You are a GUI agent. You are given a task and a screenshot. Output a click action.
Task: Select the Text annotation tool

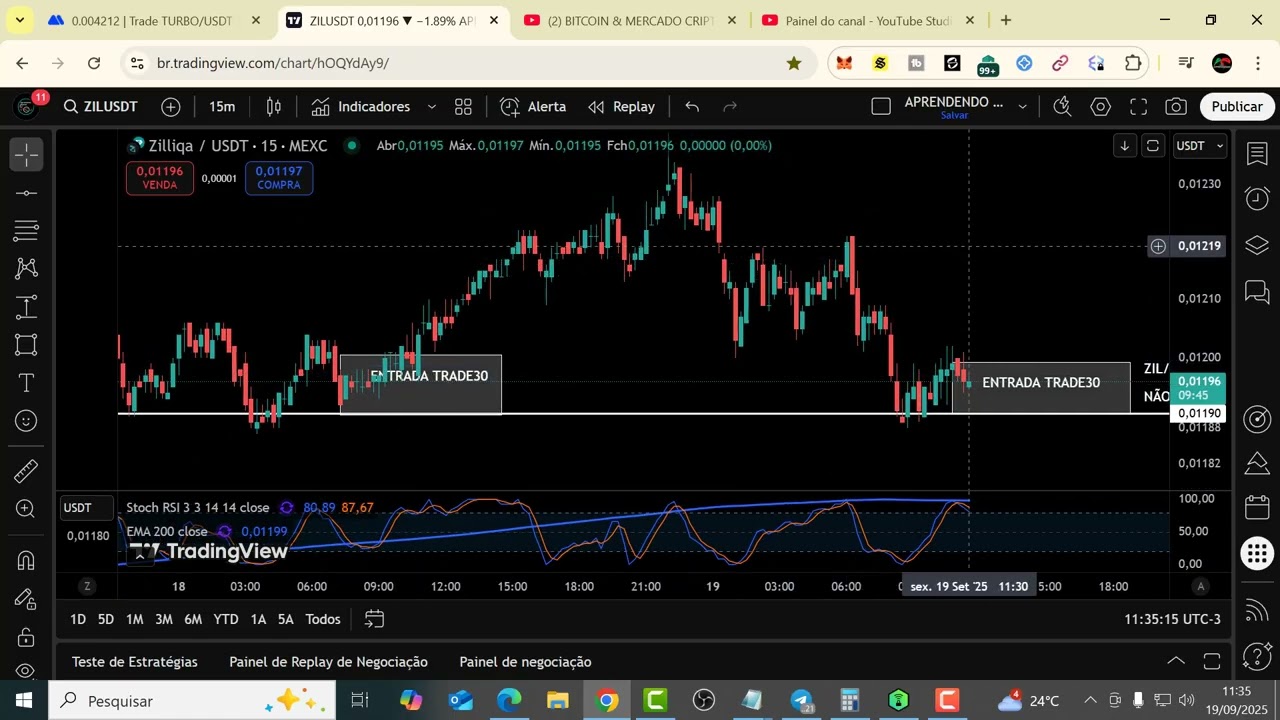(26, 383)
